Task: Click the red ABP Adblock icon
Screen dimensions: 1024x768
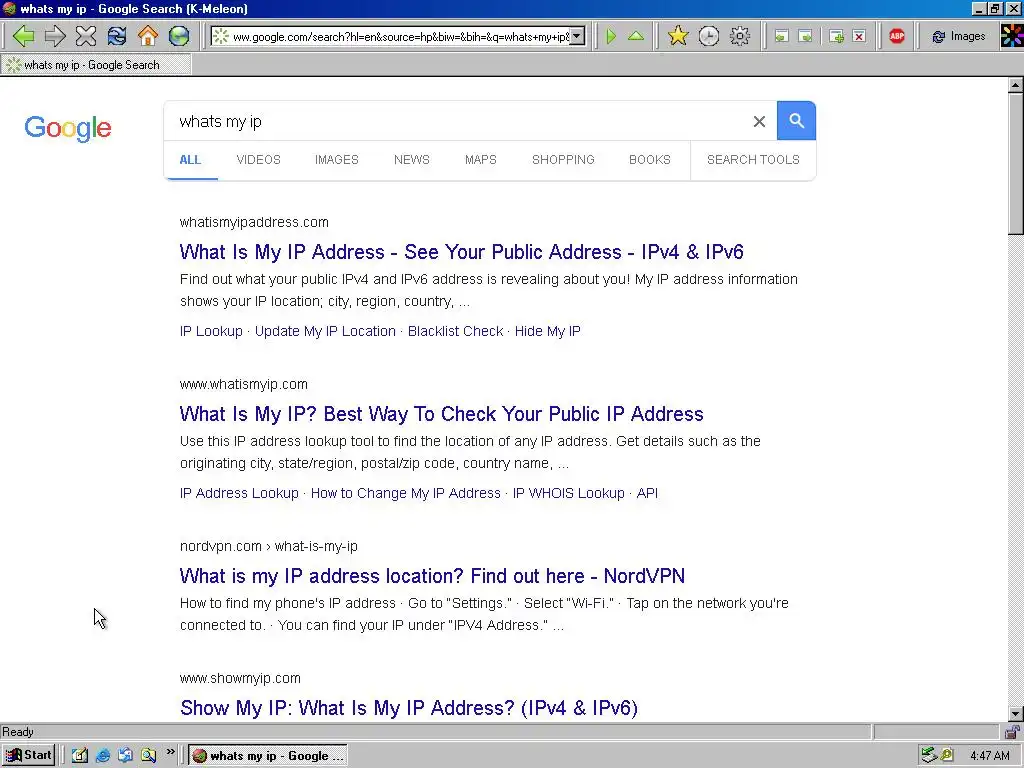Action: 897,36
